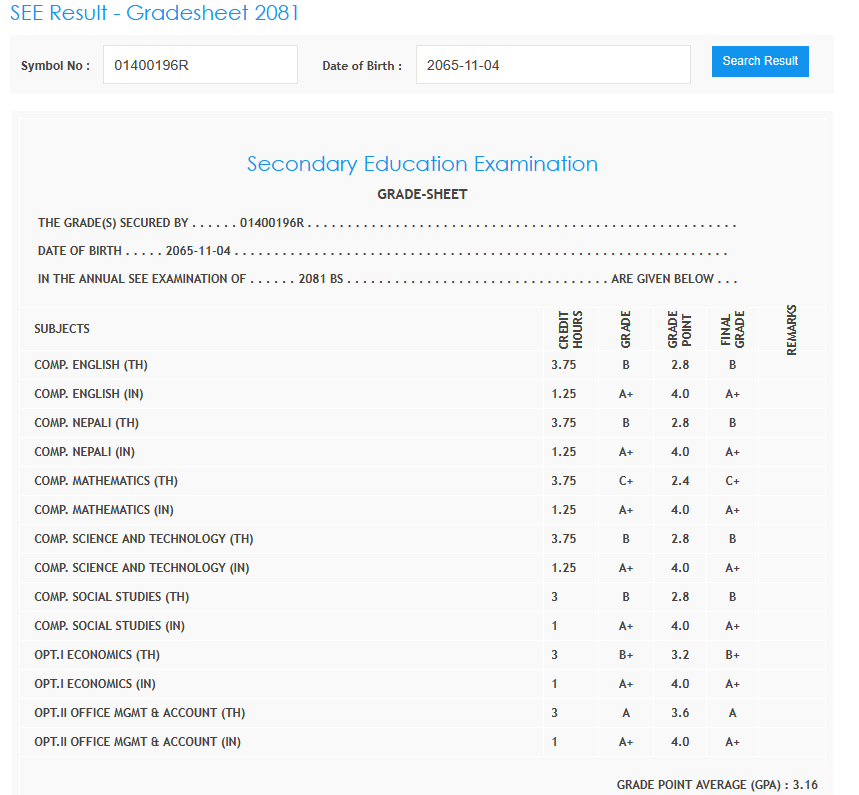Select the COMP. NEPALI (IN) subject cell
The width and height of the screenshot is (859, 795).
pyautogui.click(x=84, y=452)
